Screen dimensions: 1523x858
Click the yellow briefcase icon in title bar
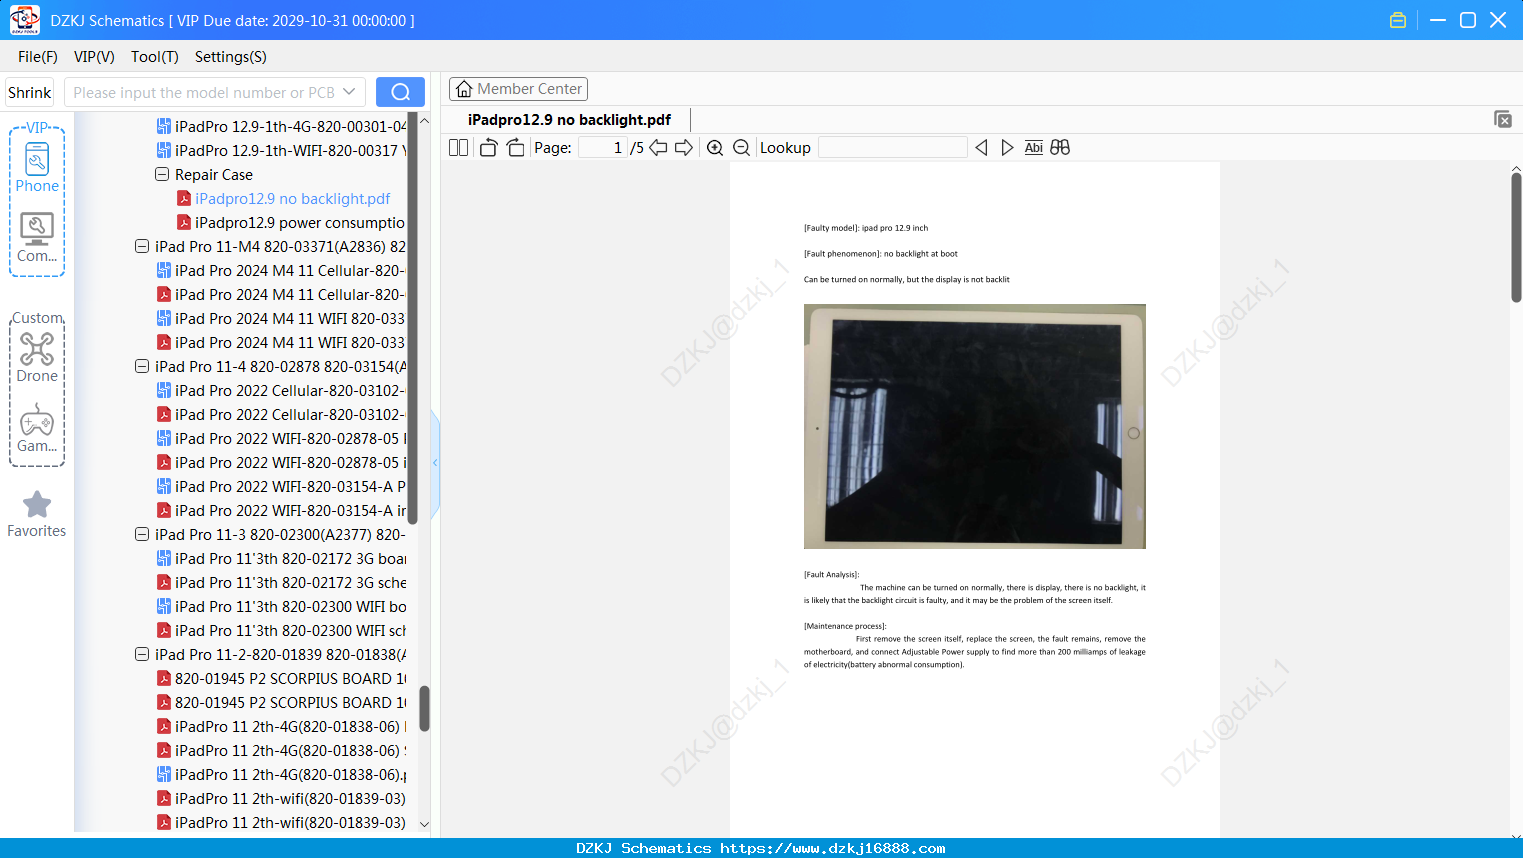1398,20
